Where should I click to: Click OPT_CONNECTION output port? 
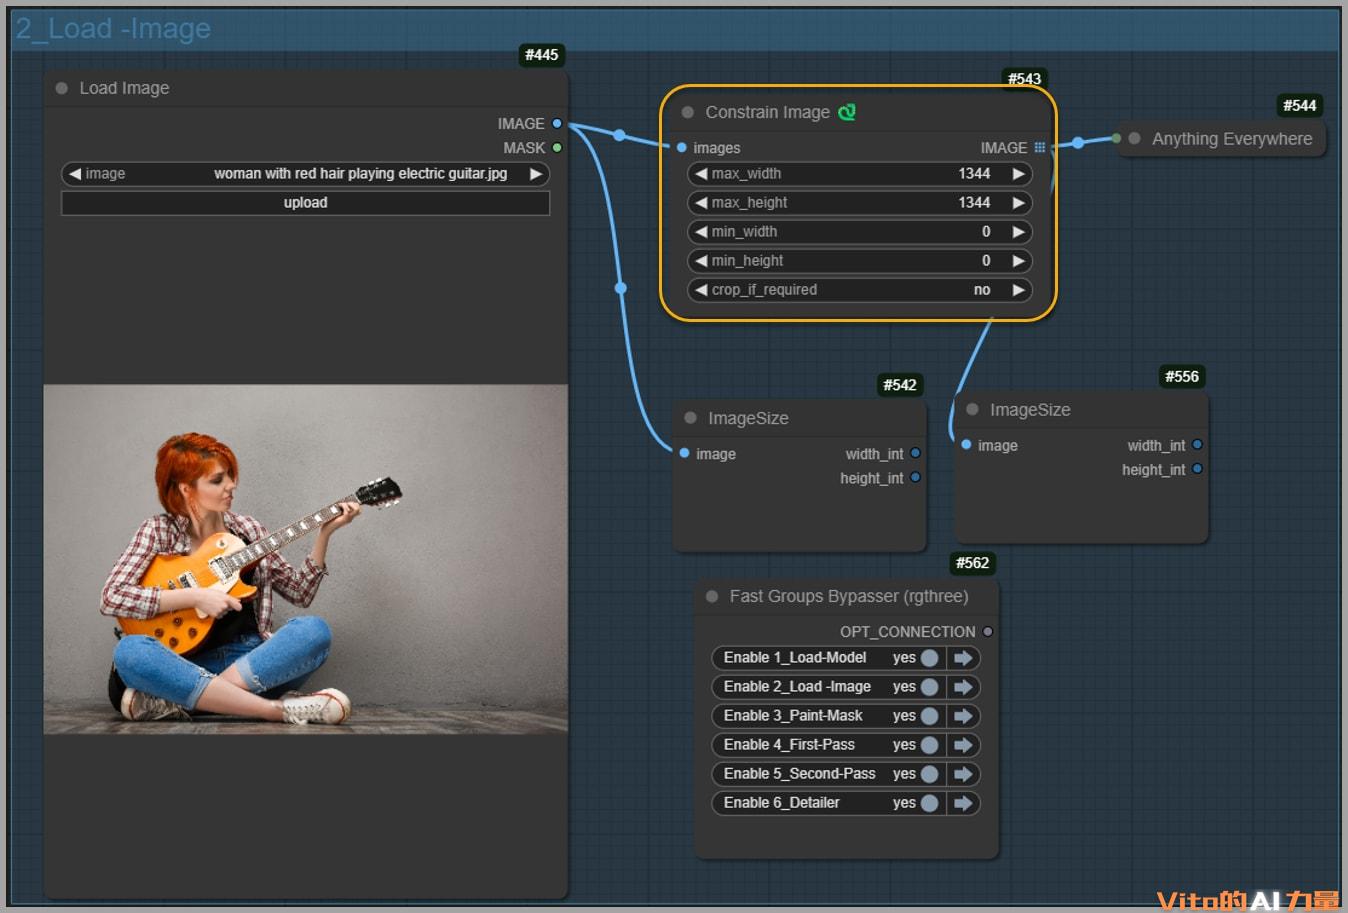(x=988, y=632)
